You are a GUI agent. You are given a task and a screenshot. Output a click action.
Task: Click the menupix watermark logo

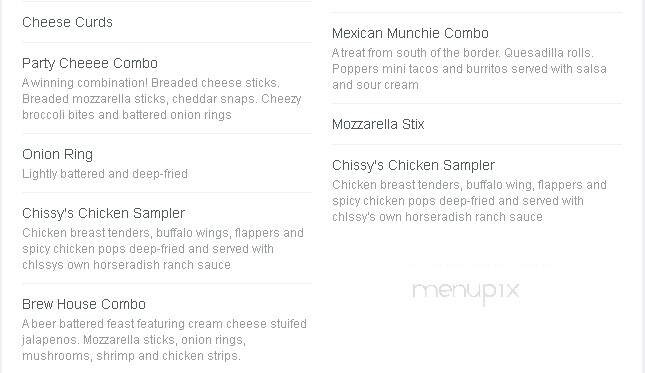click(x=466, y=292)
